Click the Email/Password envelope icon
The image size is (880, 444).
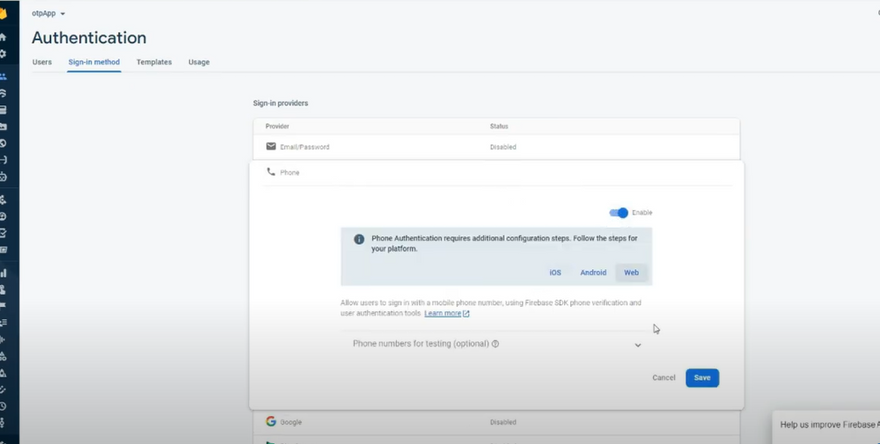pyautogui.click(x=271, y=146)
